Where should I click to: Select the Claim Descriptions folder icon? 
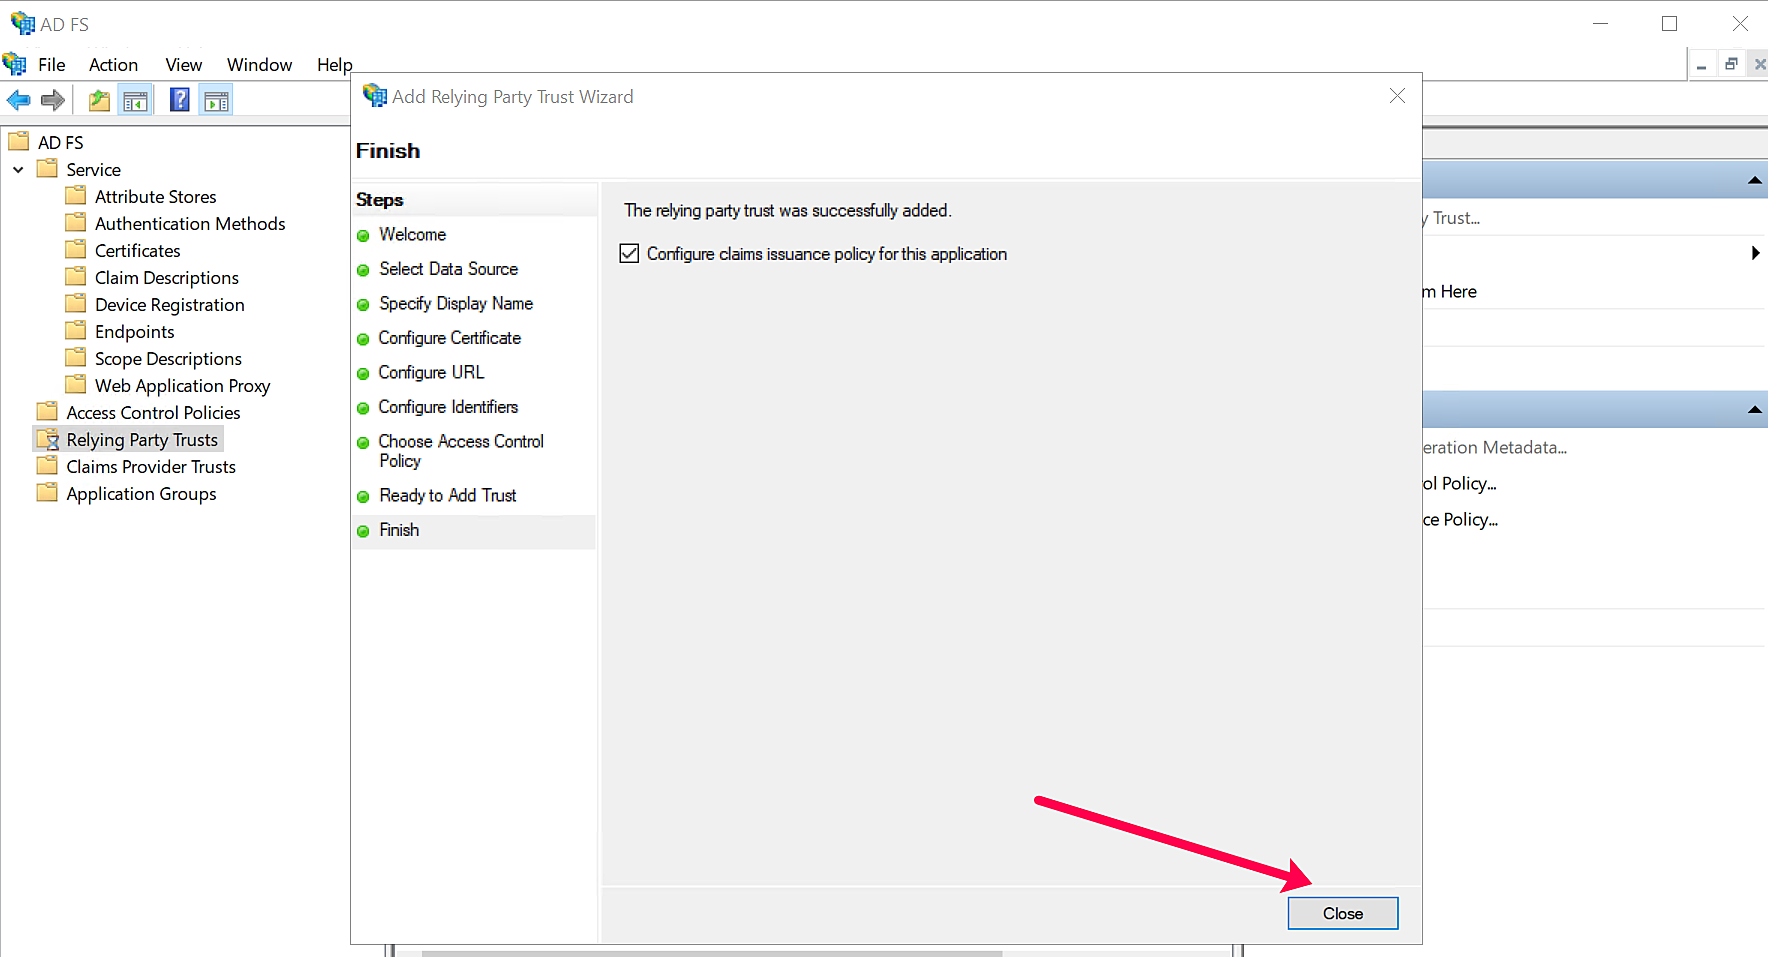(x=76, y=276)
